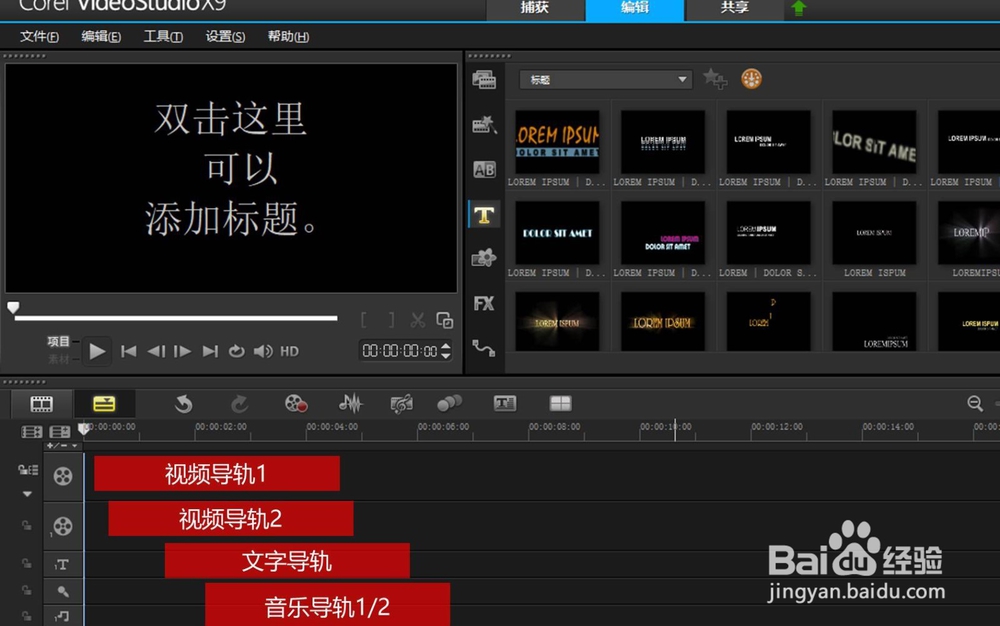Increase timecode with up stepper arrow
The width and height of the screenshot is (1000, 626).
click(446, 346)
